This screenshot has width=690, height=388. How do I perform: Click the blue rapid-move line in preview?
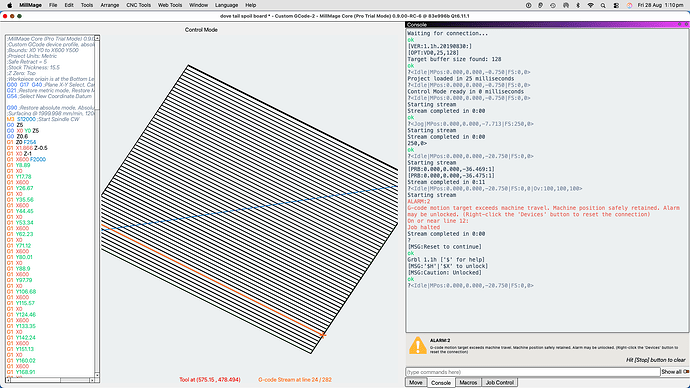pyautogui.click(x=250, y=208)
